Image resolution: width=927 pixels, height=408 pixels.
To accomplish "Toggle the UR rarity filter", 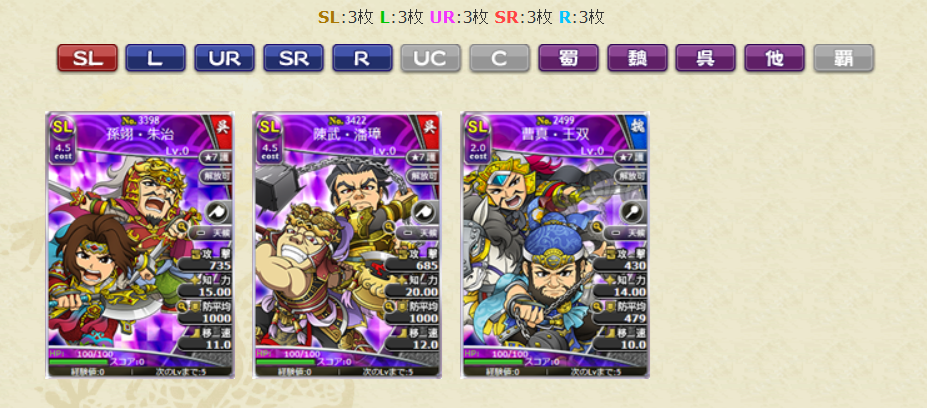I will coord(225,58).
